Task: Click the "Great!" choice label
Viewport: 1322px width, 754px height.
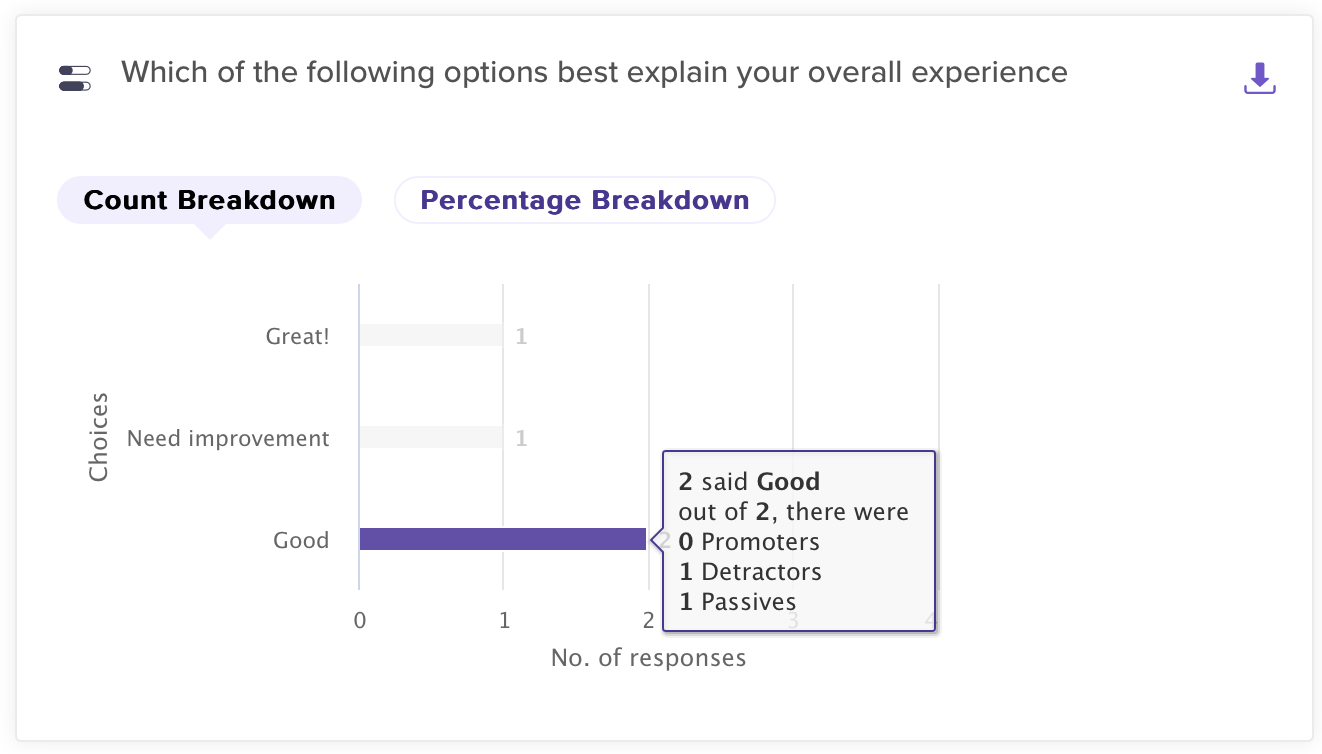Action: tap(297, 336)
